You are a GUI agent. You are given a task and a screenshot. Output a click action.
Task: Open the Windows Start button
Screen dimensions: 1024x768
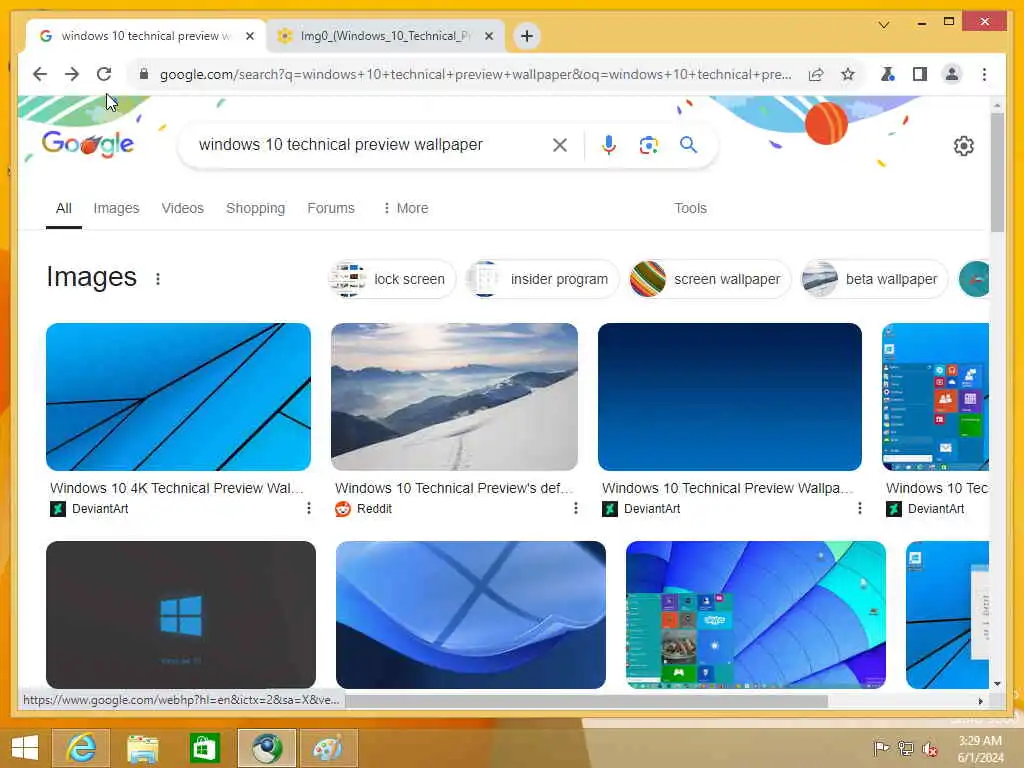(x=25, y=748)
